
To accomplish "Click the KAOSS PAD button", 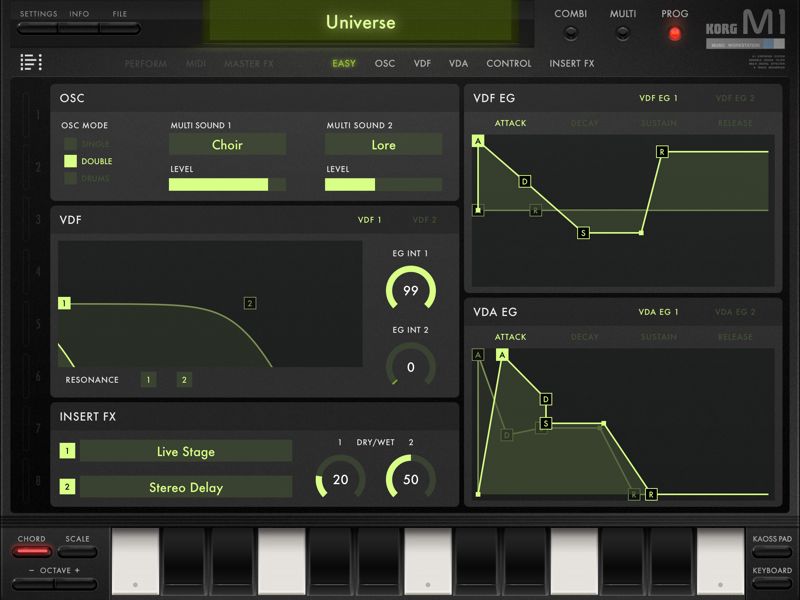I will click(771, 552).
